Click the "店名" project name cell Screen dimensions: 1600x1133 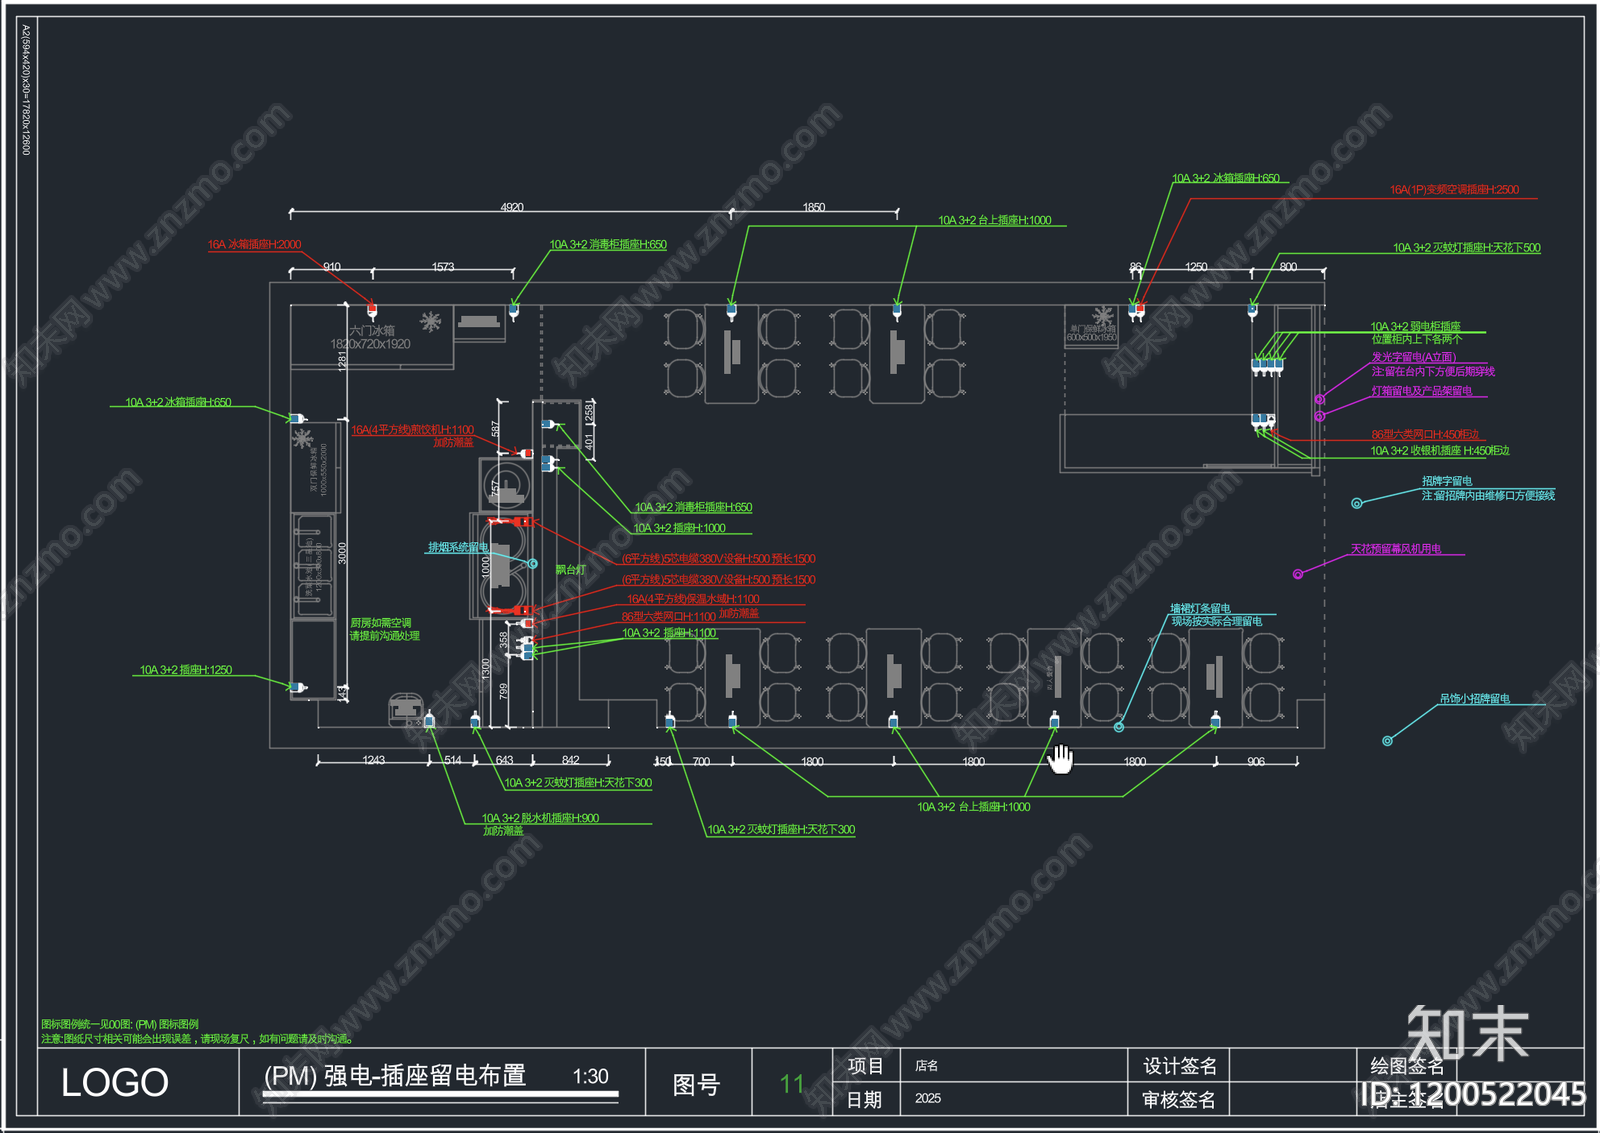point(927,1066)
